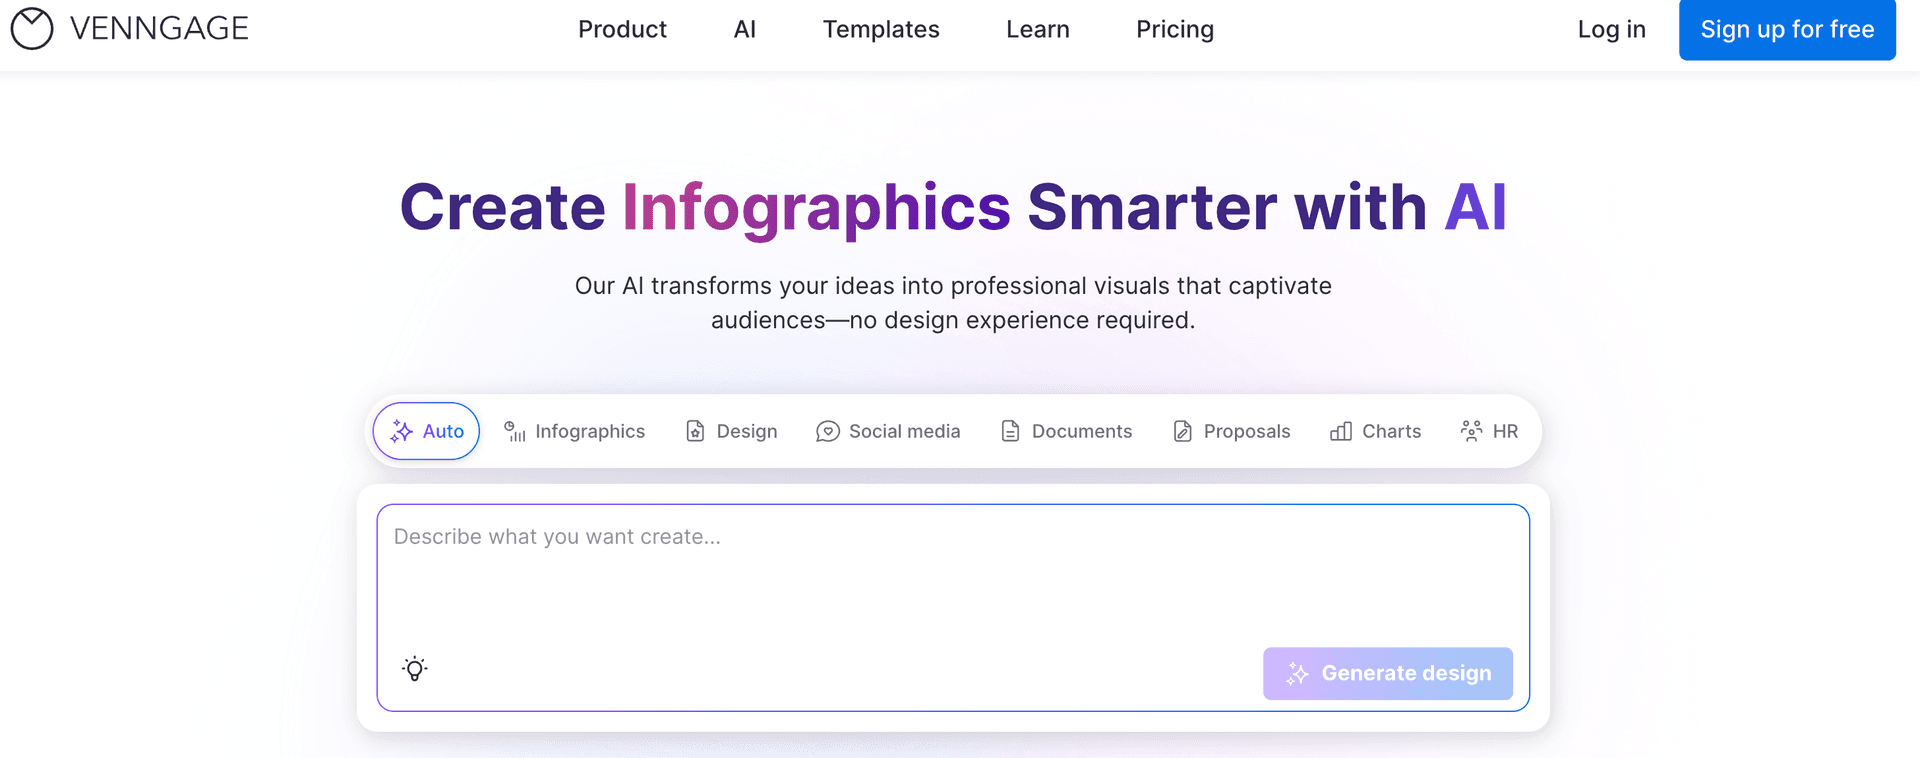Open the AI navigation menu
The image size is (1920, 758).
[x=745, y=30]
